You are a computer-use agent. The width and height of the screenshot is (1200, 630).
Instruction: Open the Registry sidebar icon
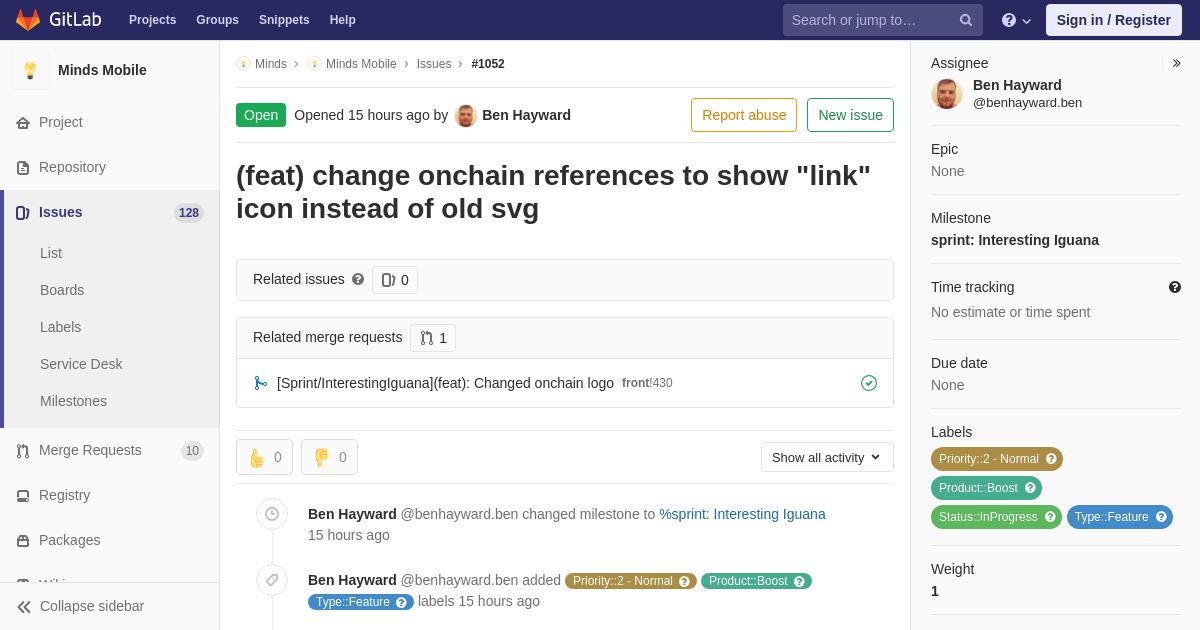click(x=23, y=496)
